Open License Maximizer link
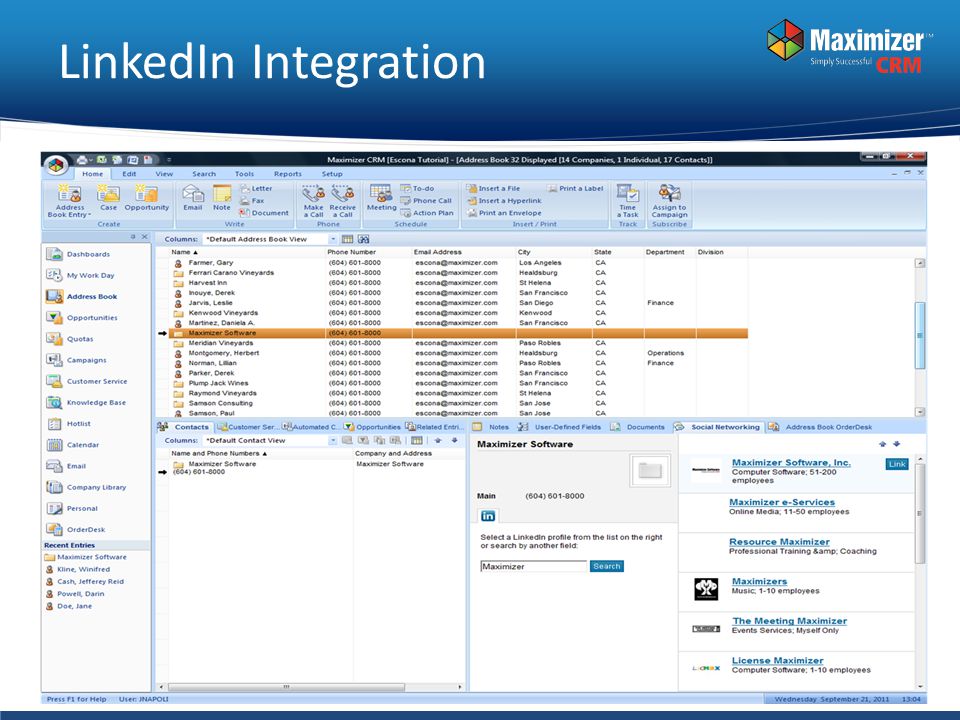The image size is (960, 720). point(778,661)
